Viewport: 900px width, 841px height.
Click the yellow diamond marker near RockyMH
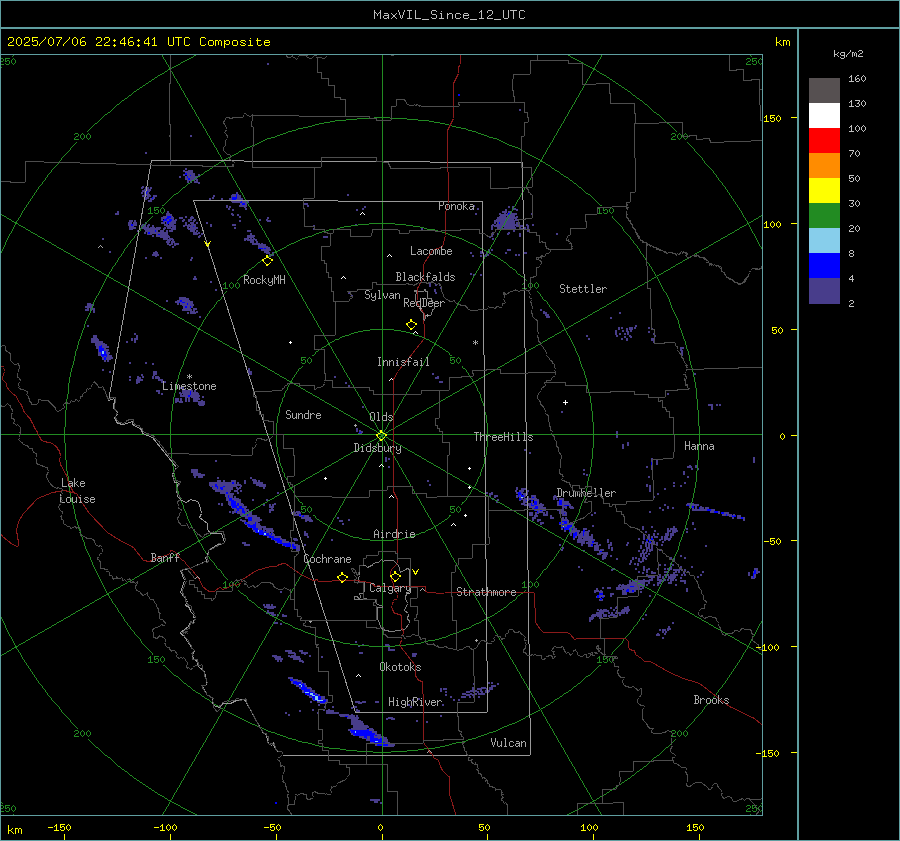[x=267, y=261]
